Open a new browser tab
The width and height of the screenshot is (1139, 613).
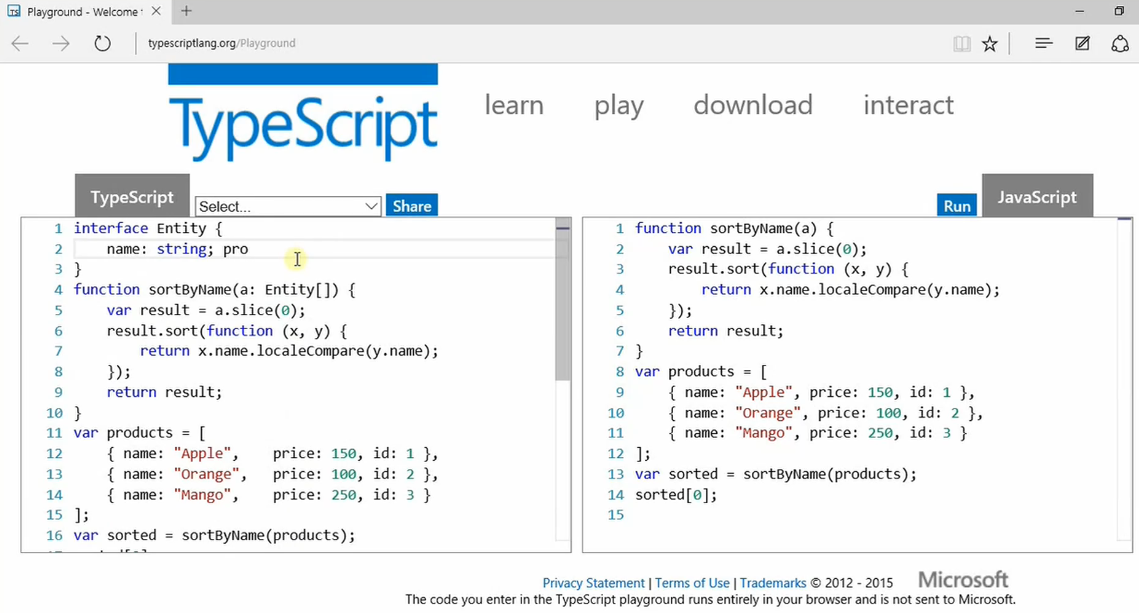click(187, 11)
